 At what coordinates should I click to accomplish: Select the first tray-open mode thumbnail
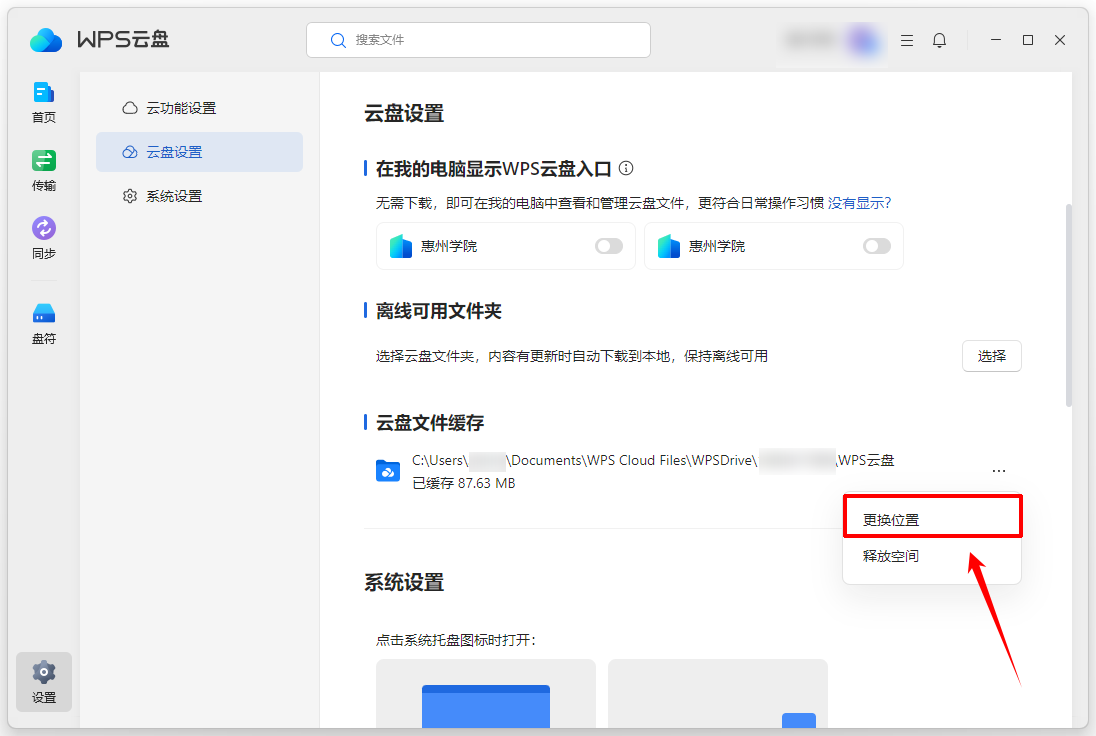[486, 693]
